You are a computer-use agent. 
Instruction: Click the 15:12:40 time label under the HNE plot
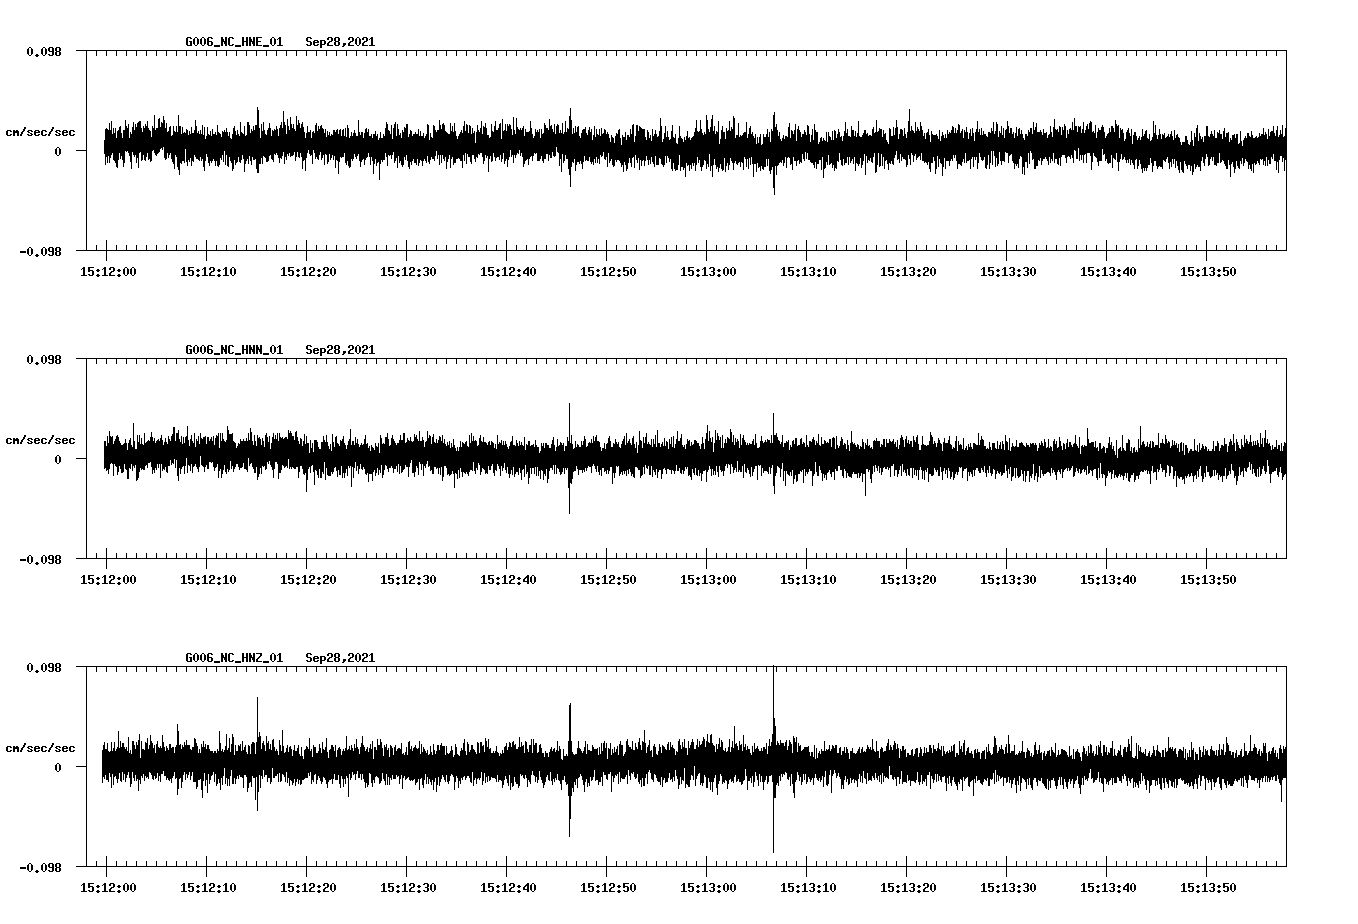508,271
